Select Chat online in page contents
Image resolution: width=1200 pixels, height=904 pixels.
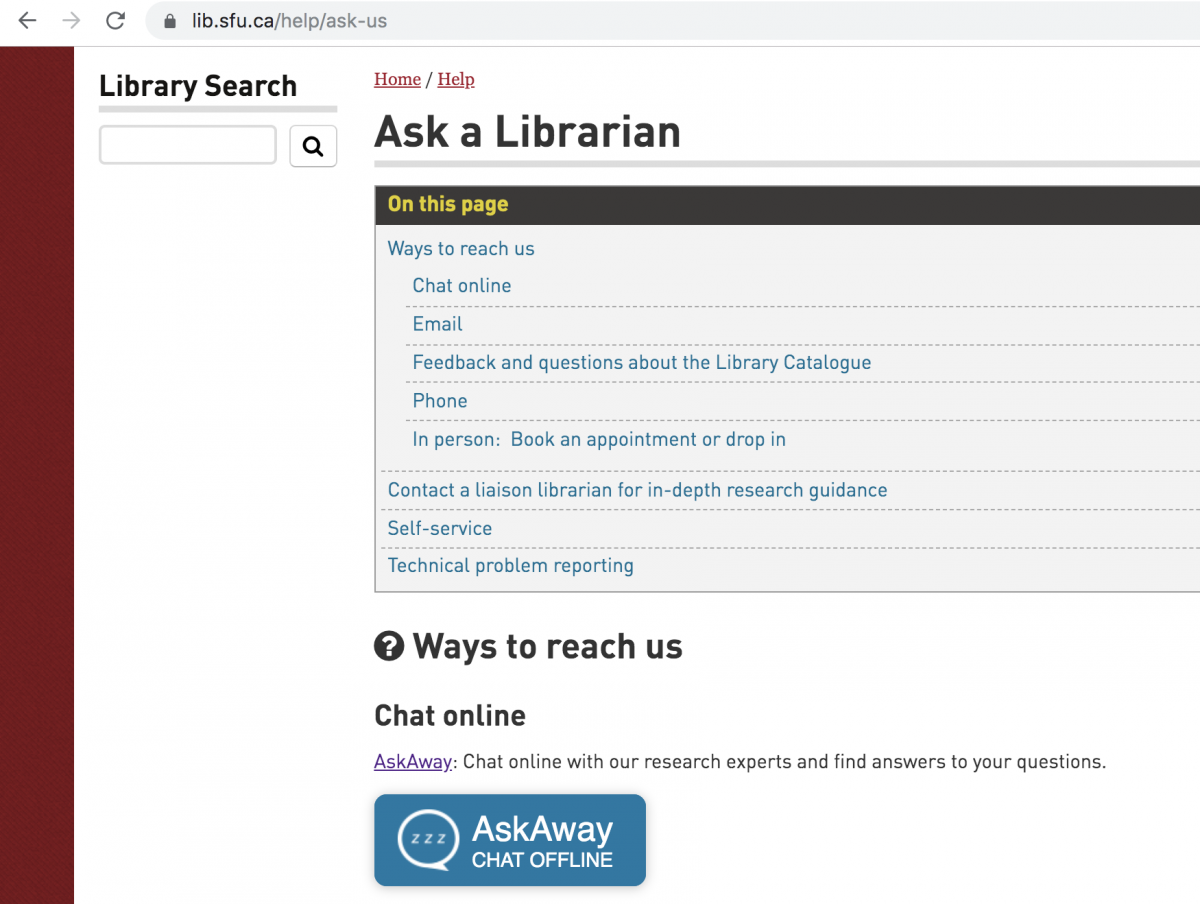click(x=461, y=286)
